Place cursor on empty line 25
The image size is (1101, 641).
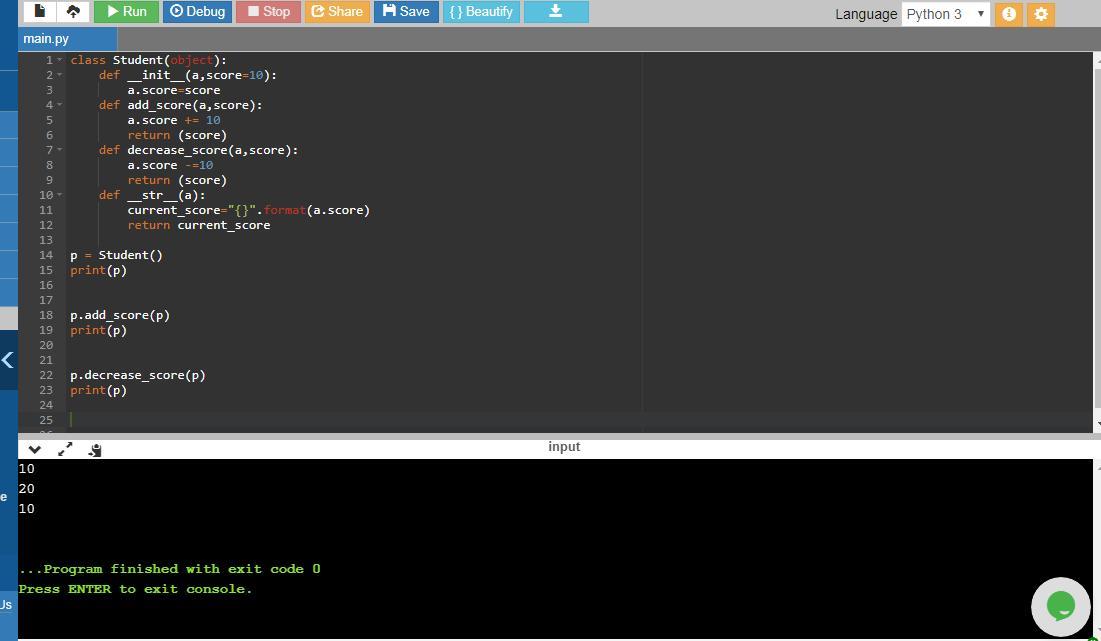tap(579, 420)
